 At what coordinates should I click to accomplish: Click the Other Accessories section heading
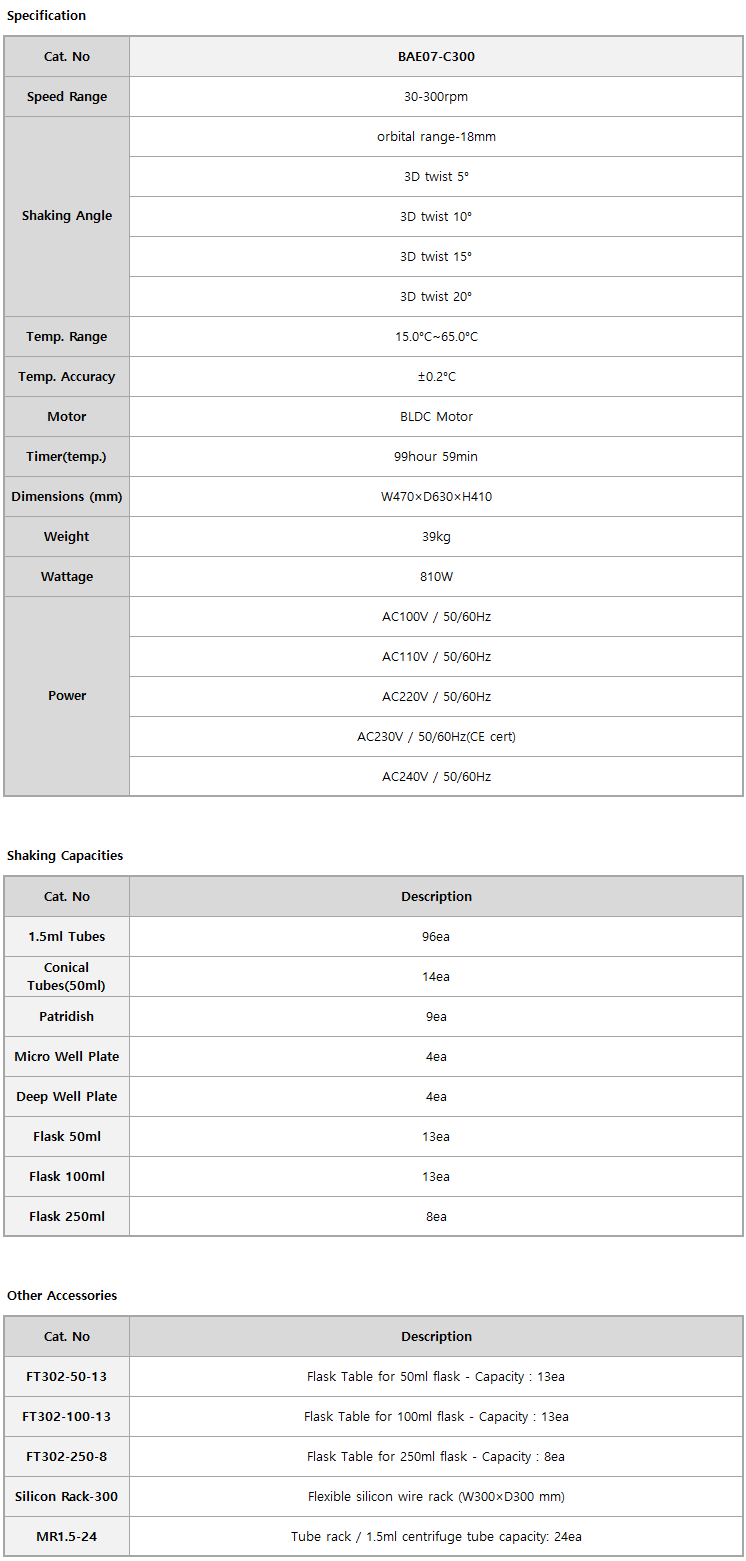[x=62, y=1296]
